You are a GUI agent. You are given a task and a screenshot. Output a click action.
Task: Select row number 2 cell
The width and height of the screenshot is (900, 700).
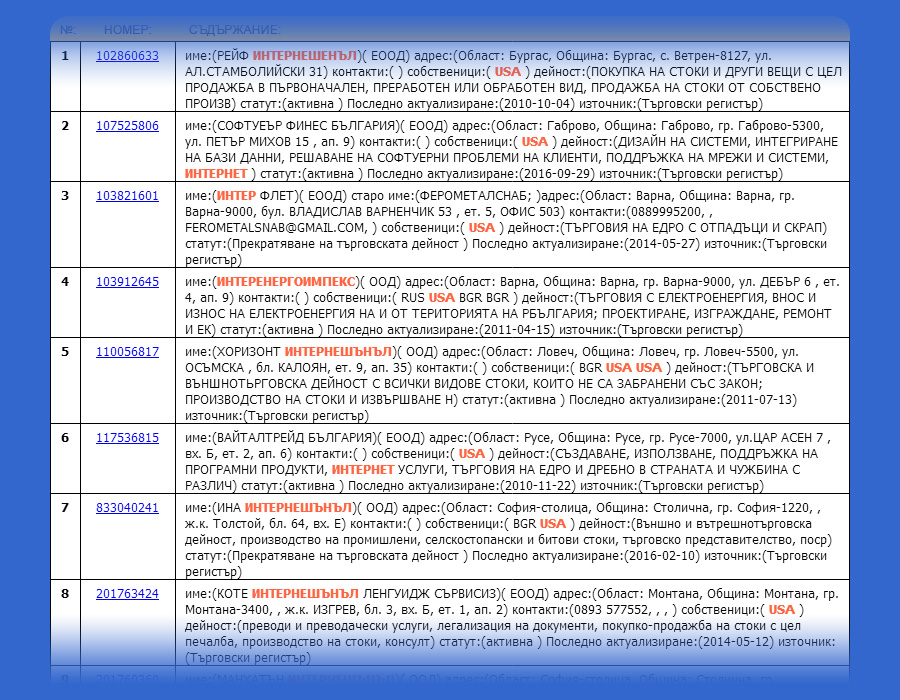click(x=65, y=146)
